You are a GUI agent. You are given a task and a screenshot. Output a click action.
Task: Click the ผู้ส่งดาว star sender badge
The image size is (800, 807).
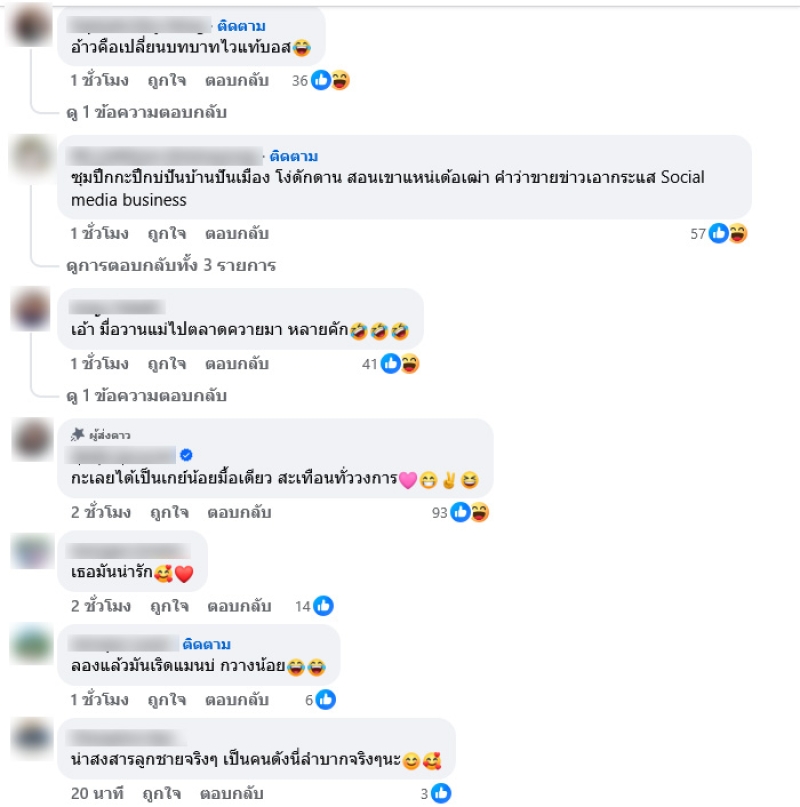(x=100, y=435)
